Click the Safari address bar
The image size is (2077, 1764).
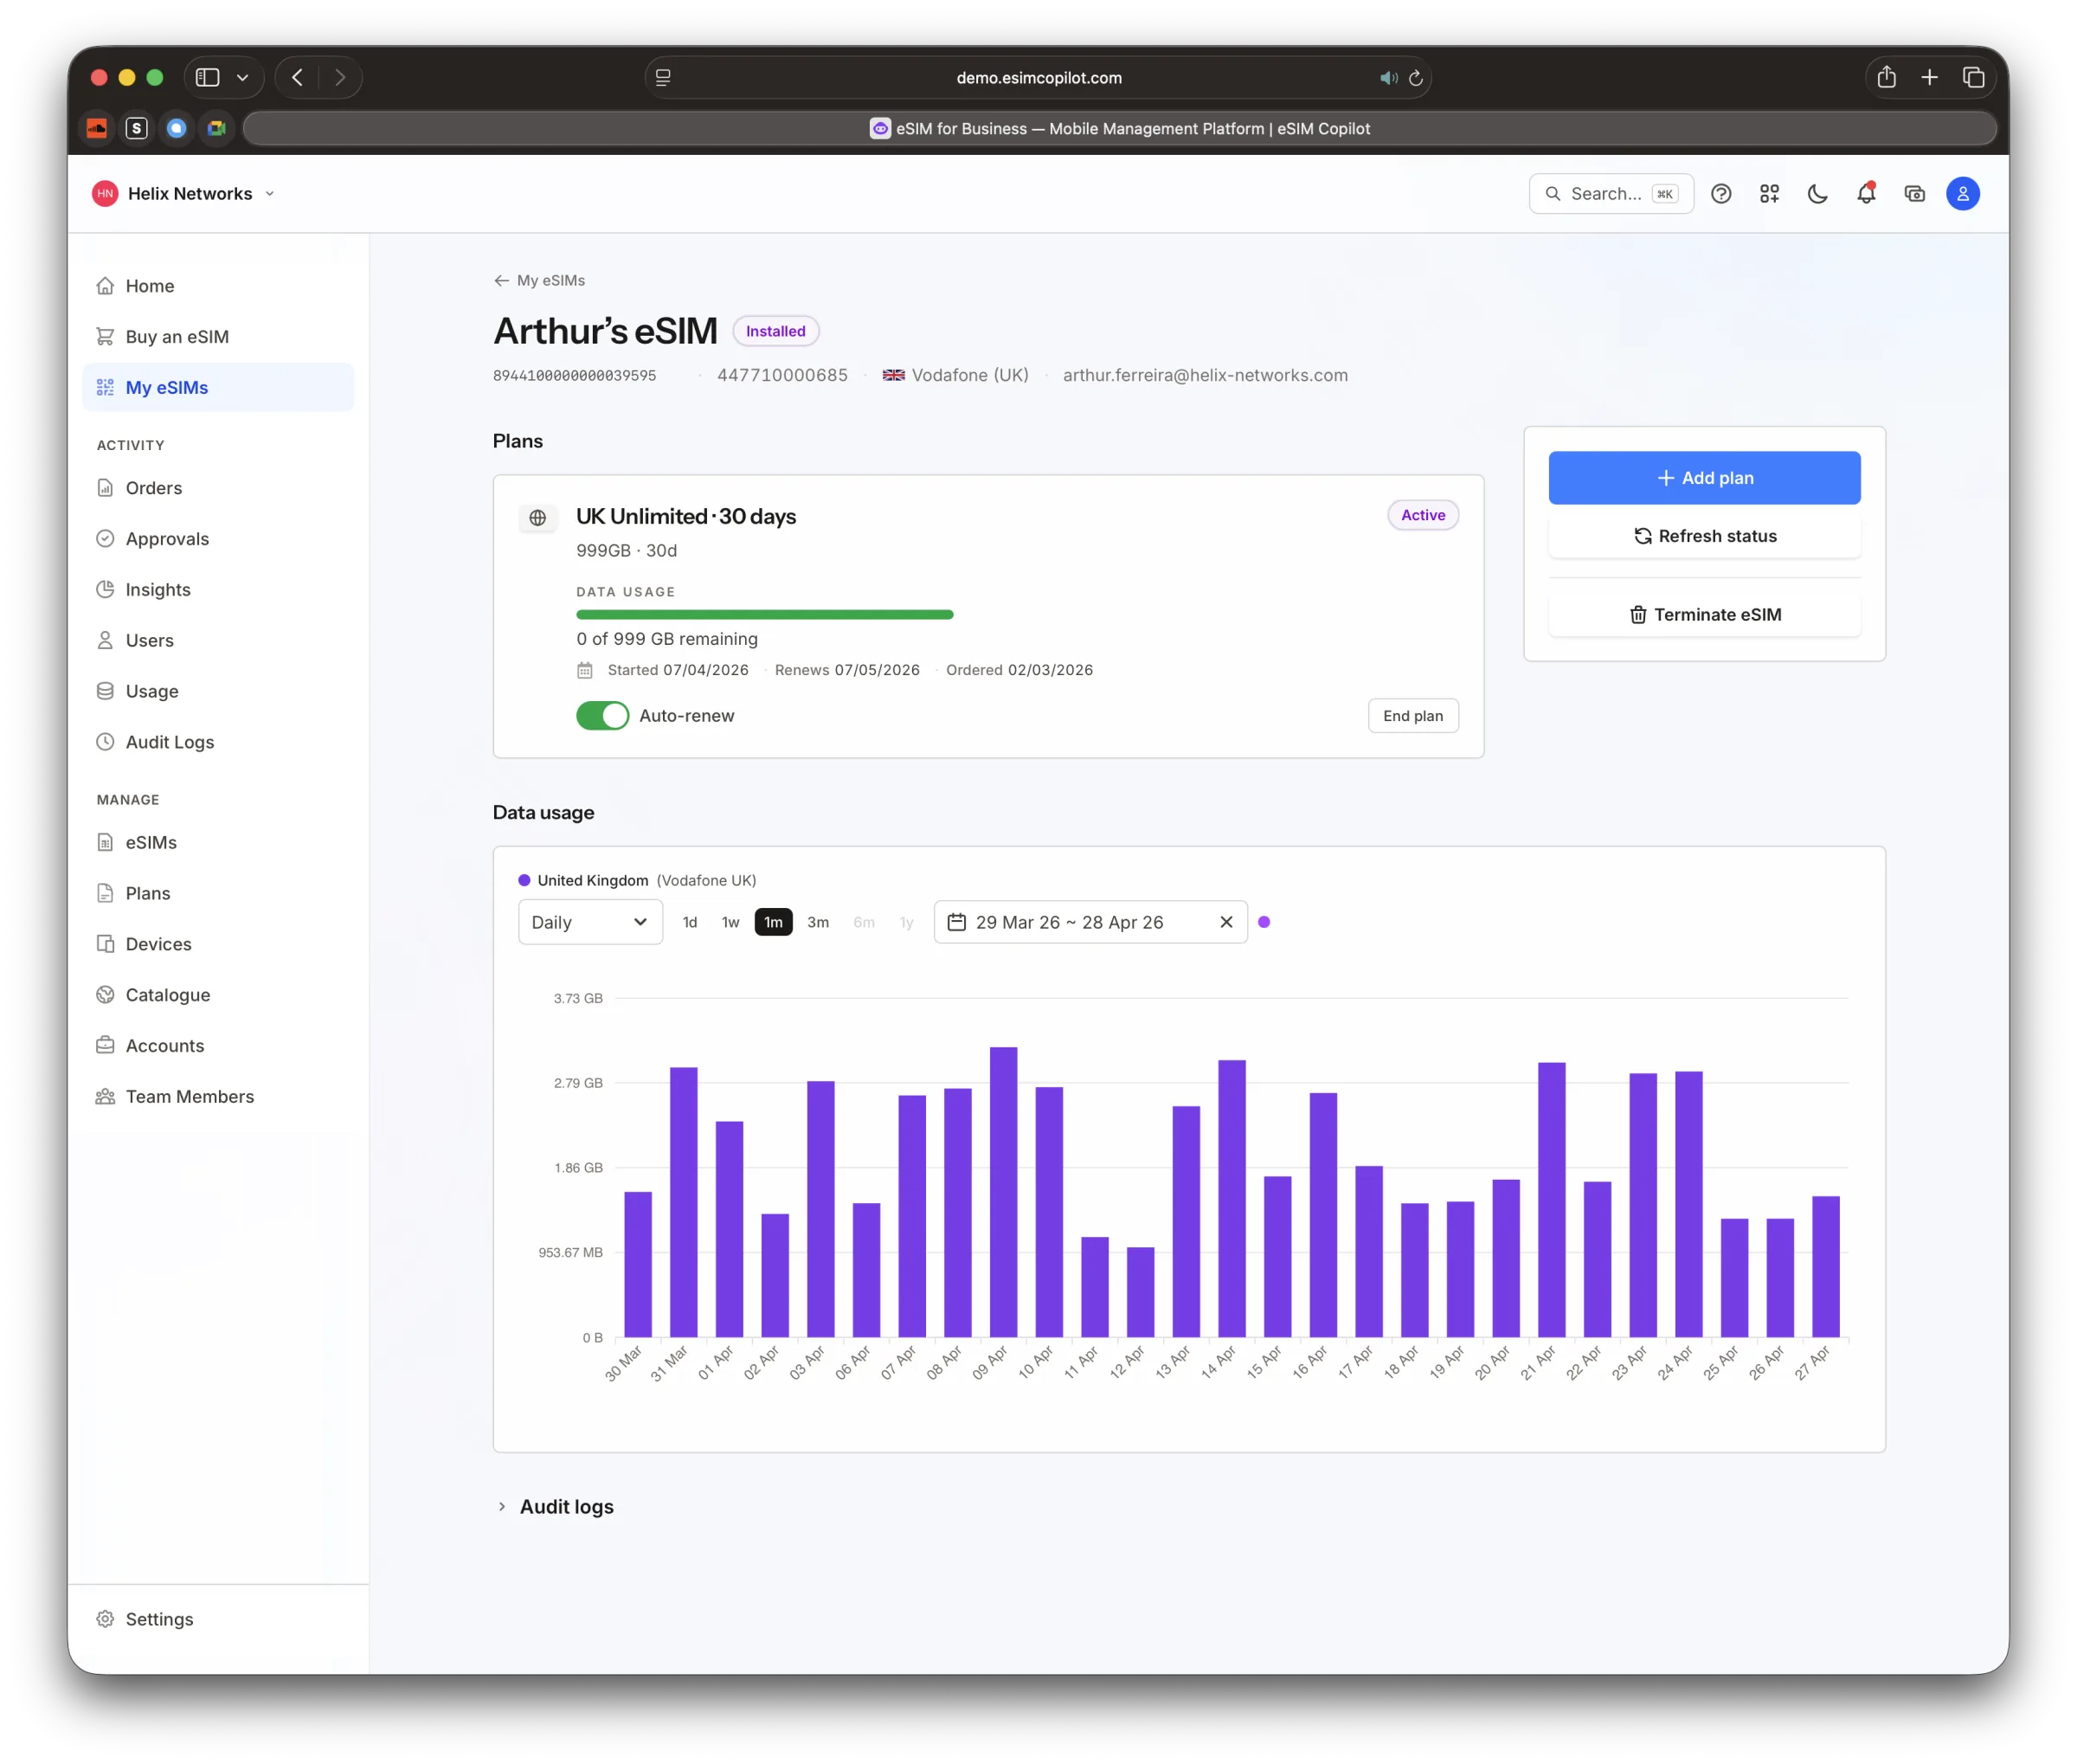pos(1038,78)
